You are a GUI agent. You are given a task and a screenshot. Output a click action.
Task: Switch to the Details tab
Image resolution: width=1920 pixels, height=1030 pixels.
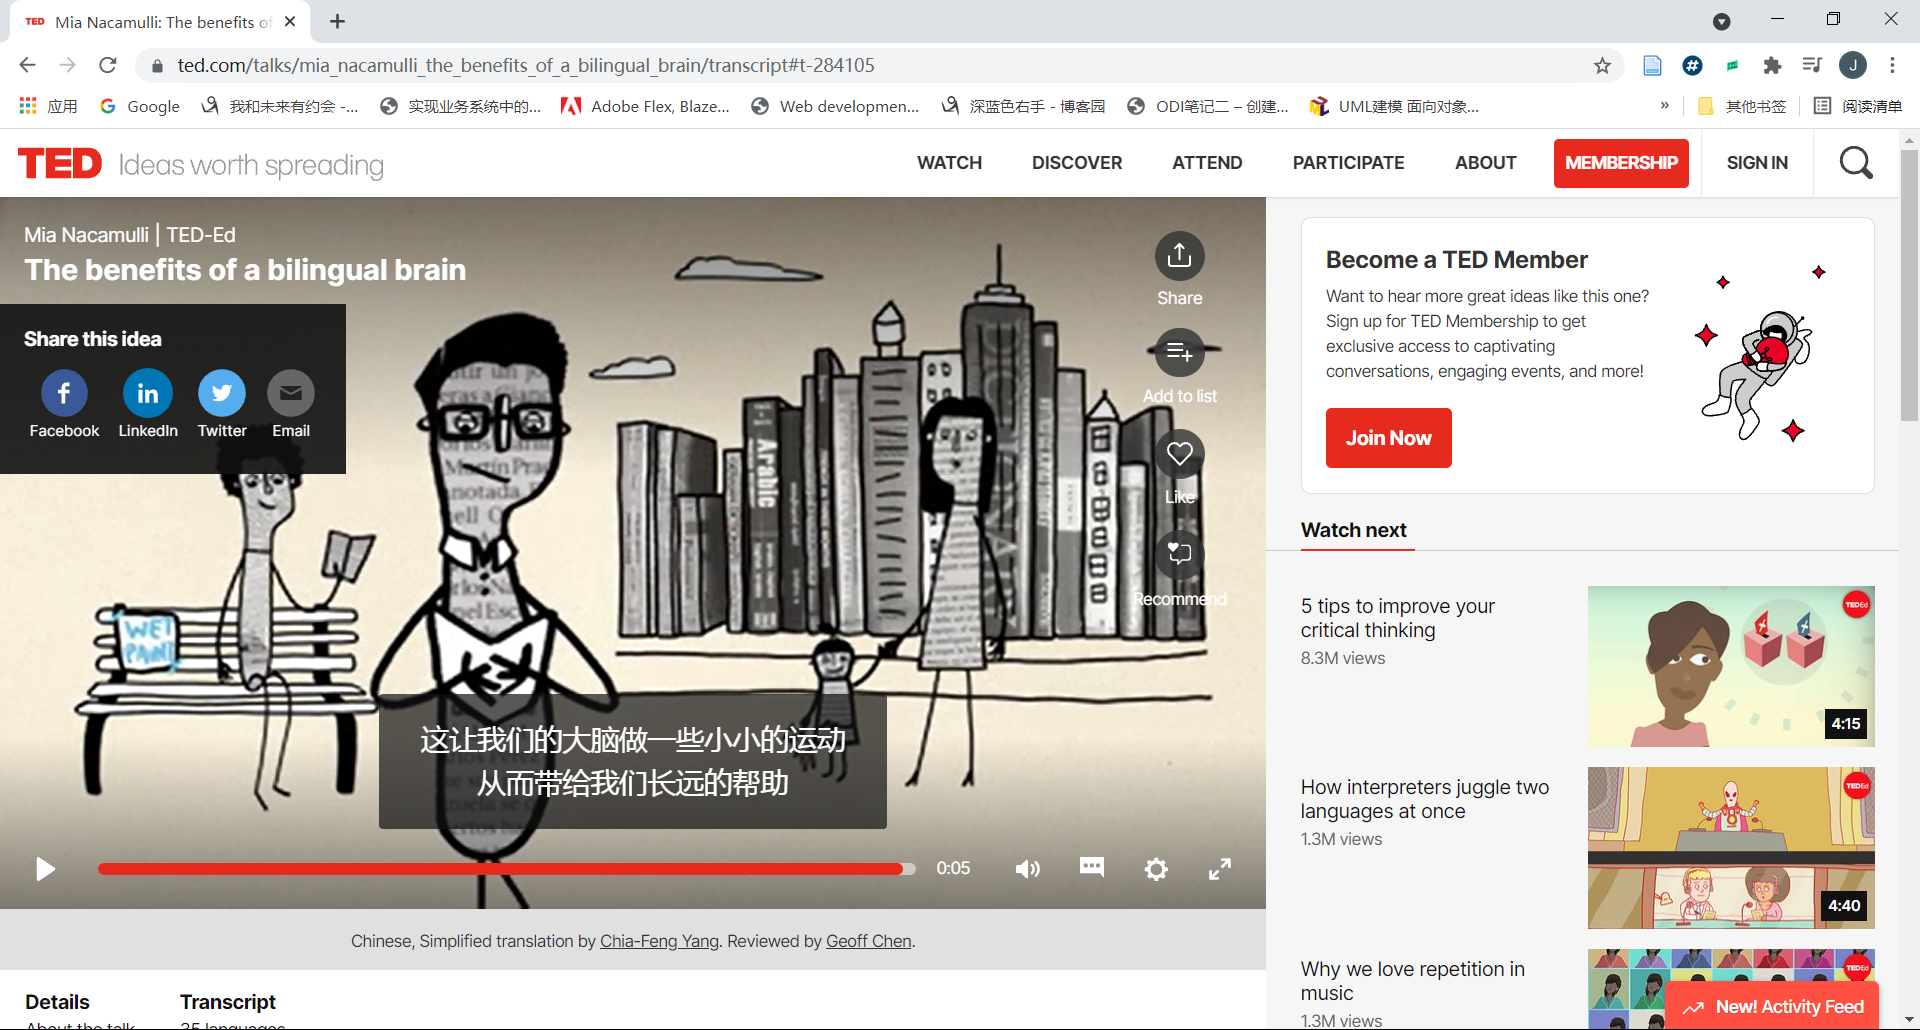coord(57,1002)
